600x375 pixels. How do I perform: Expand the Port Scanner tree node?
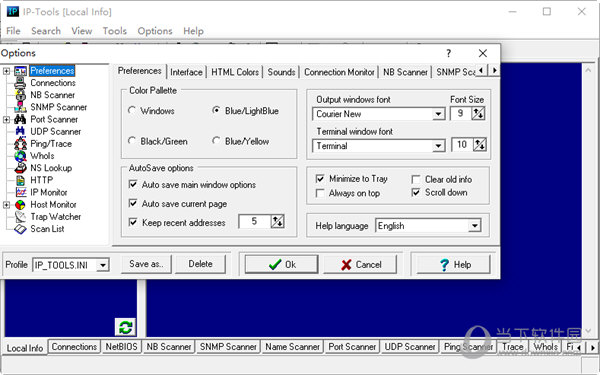coord(7,119)
